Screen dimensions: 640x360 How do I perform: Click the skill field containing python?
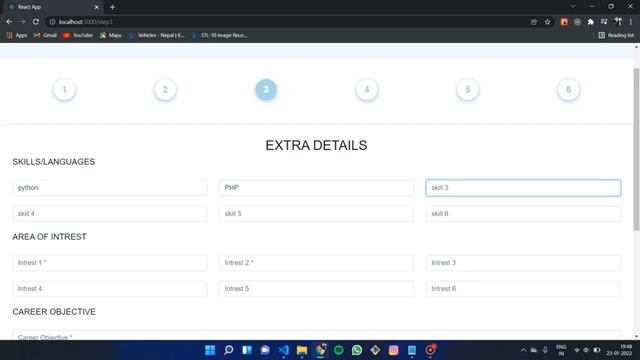coord(110,188)
